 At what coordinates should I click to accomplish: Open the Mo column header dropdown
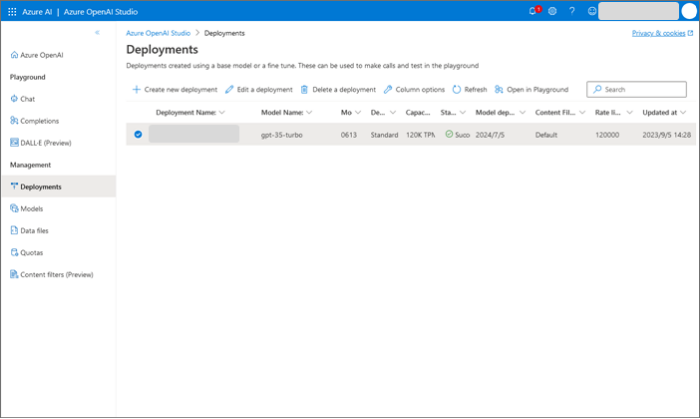click(358, 112)
